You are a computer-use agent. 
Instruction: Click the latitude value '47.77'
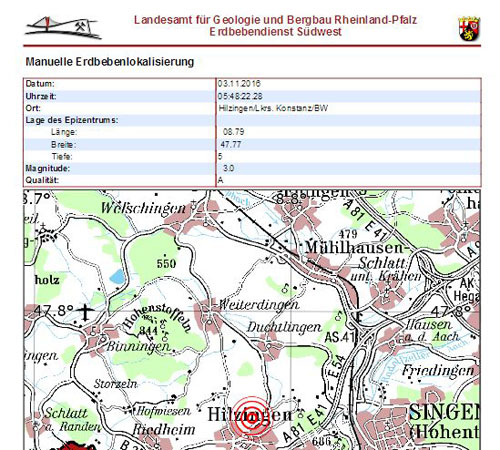231,144
